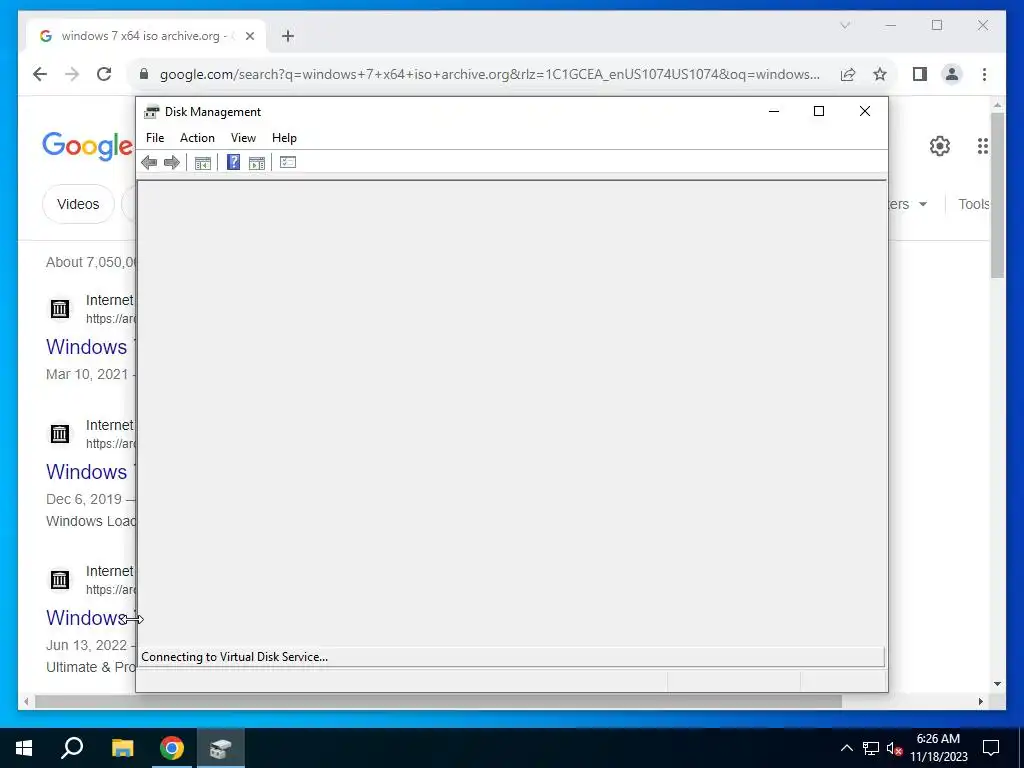
Task: Switch to Chrome via taskbar icon
Action: (172, 748)
